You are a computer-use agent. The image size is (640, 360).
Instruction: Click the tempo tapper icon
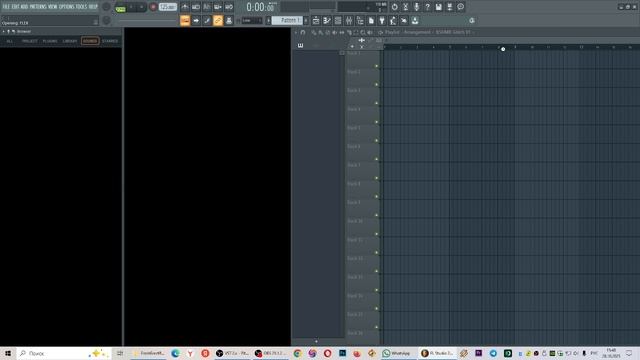pyautogui.click(x=393, y=20)
